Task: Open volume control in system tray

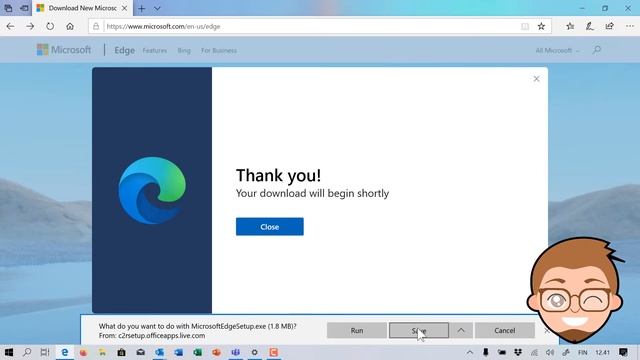Action: pos(550,352)
